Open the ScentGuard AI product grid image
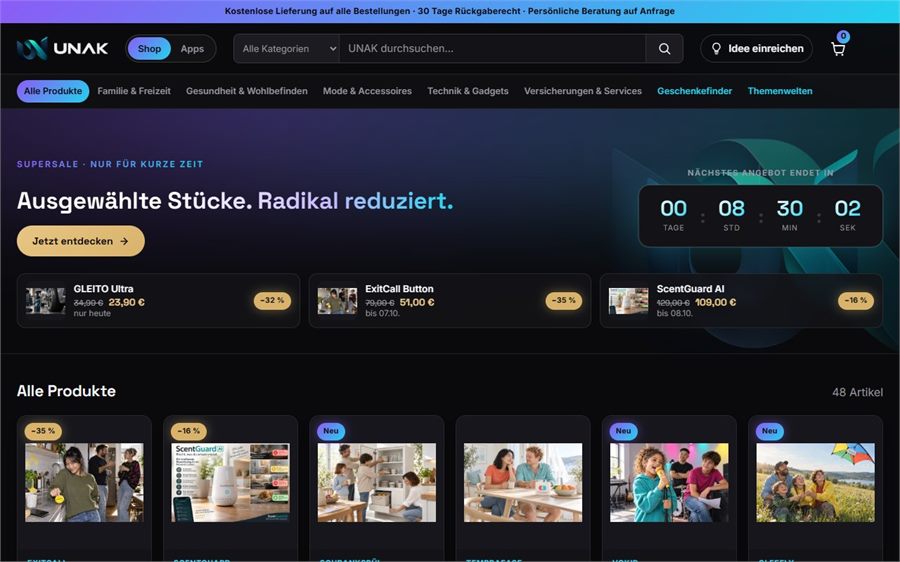 point(230,482)
